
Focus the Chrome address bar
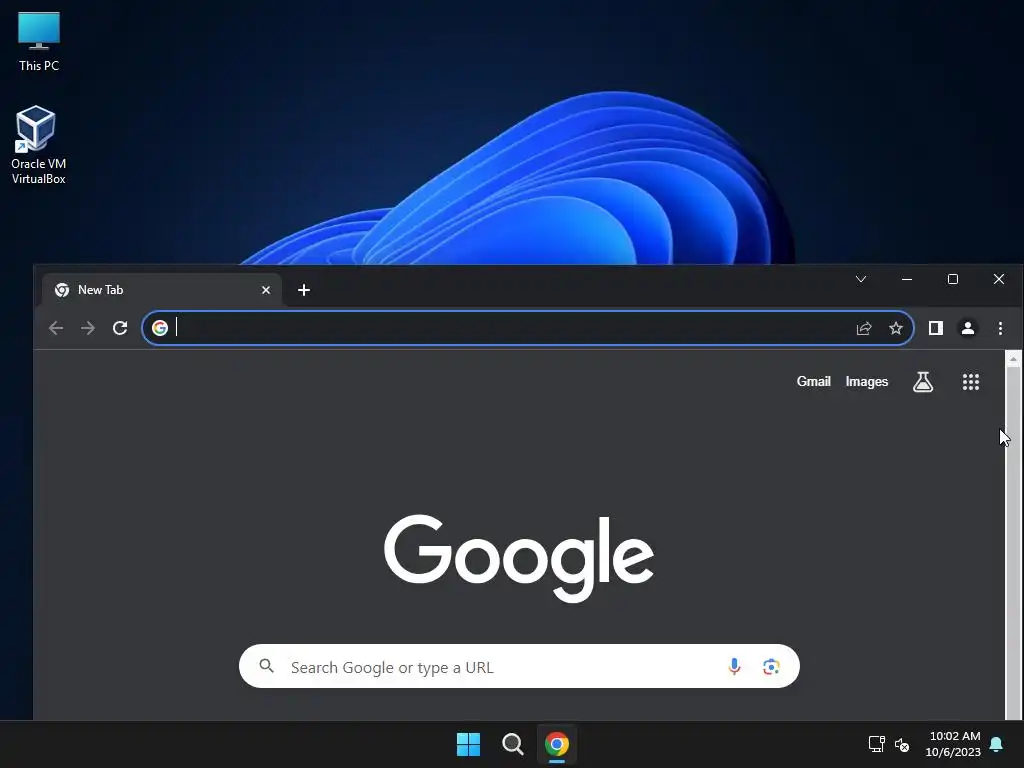528,328
